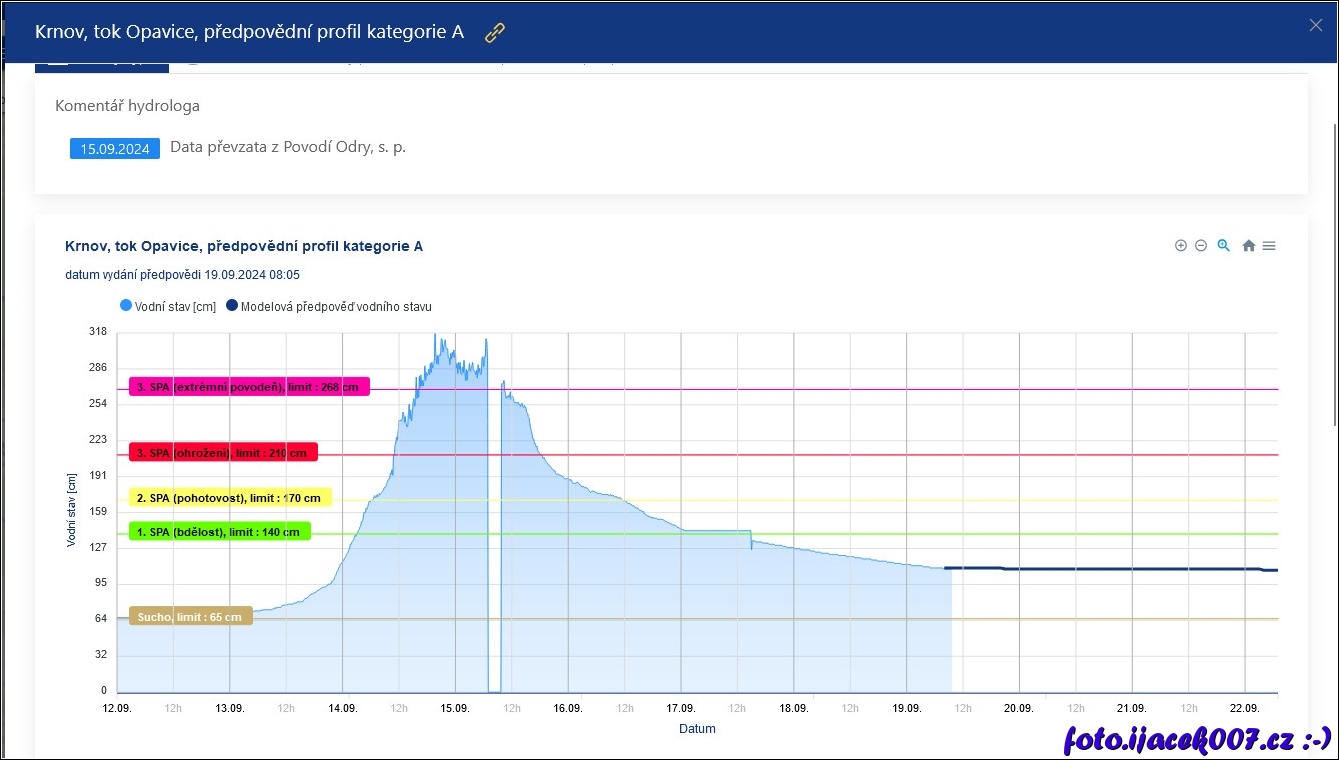Reset chart zoom with home icon

(x=1248, y=246)
